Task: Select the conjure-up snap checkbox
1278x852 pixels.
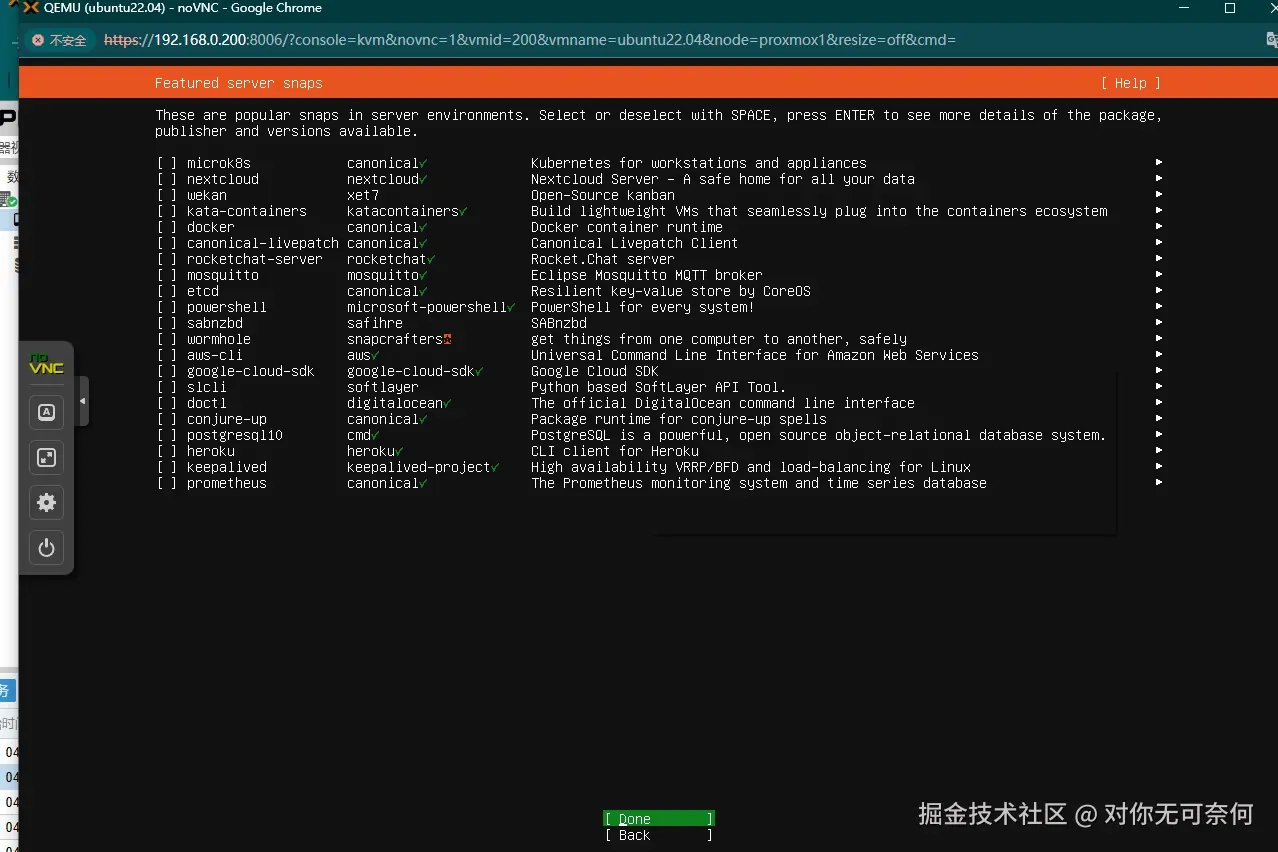Action: point(166,419)
